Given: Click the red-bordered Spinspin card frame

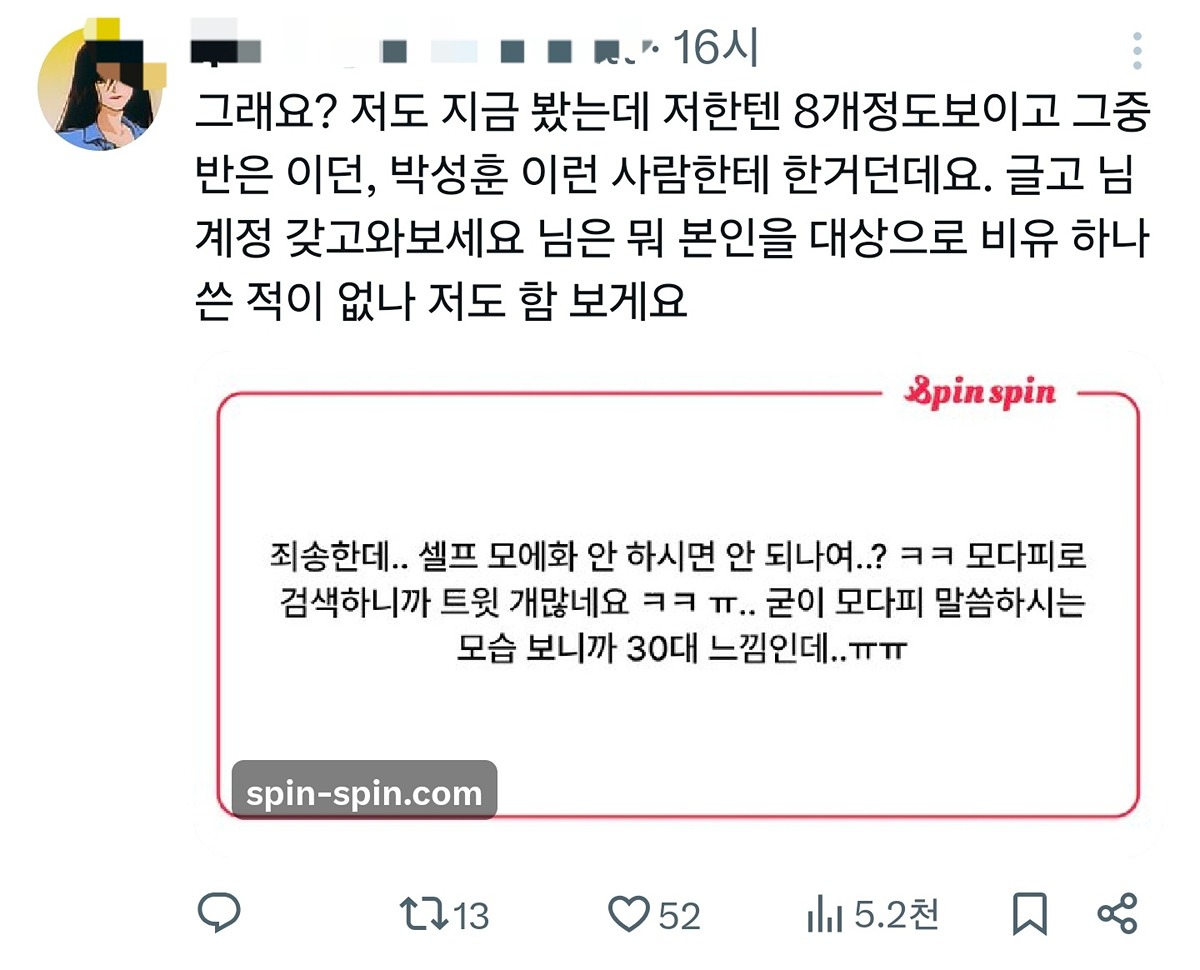Looking at the screenshot, I should (679, 603).
